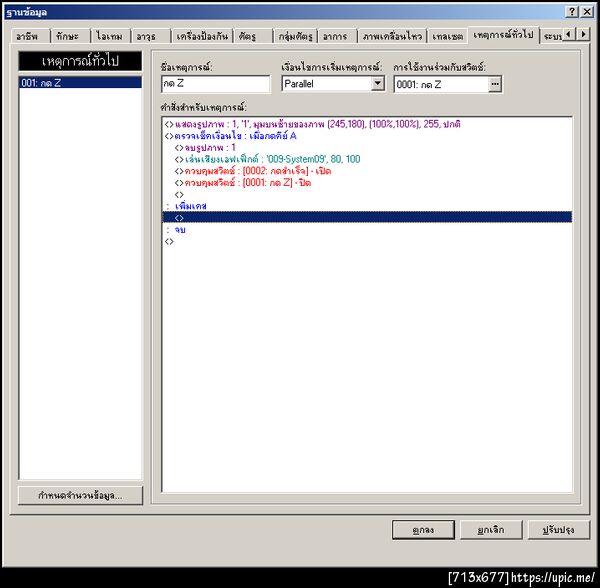The image size is (600, 588).
Task: Click the help question mark button
Action: (x=571, y=12)
